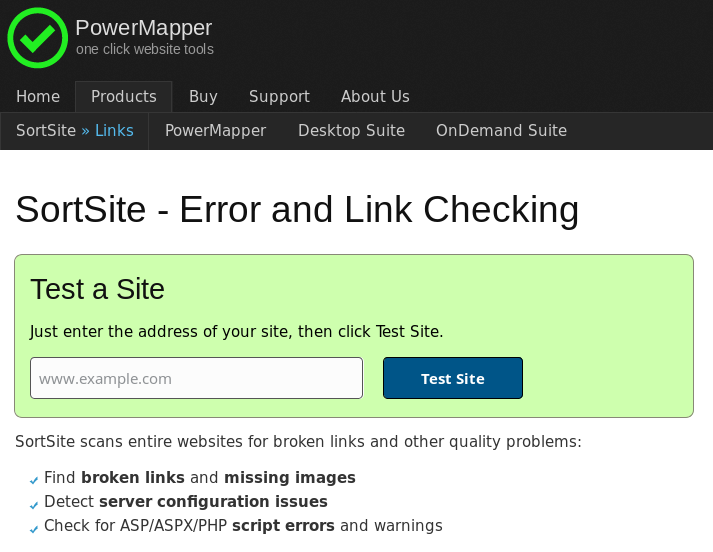Click the 'Just enter the address' instruction text
This screenshot has width=713, height=552.
pos(236,331)
